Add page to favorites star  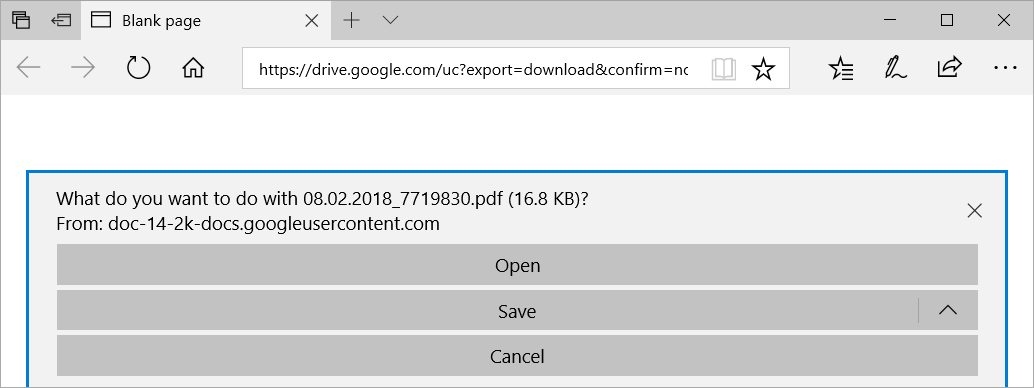click(763, 69)
